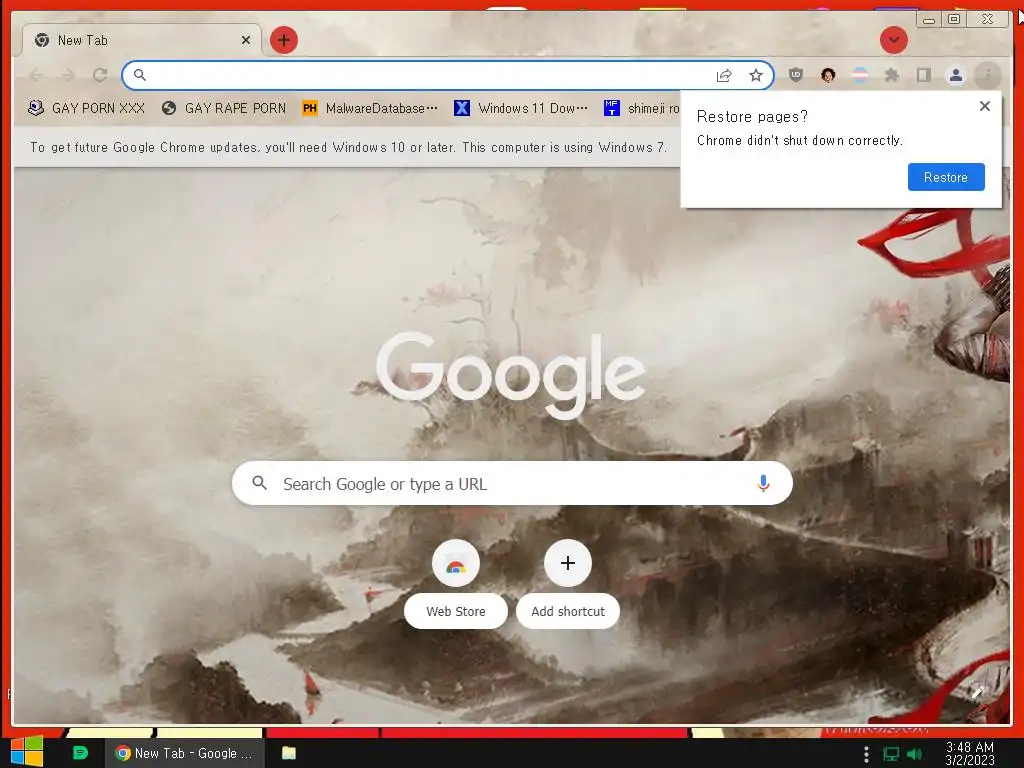Start voice search with microphone icon
This screenshot has height=768, width=1024.
[763, 483]
